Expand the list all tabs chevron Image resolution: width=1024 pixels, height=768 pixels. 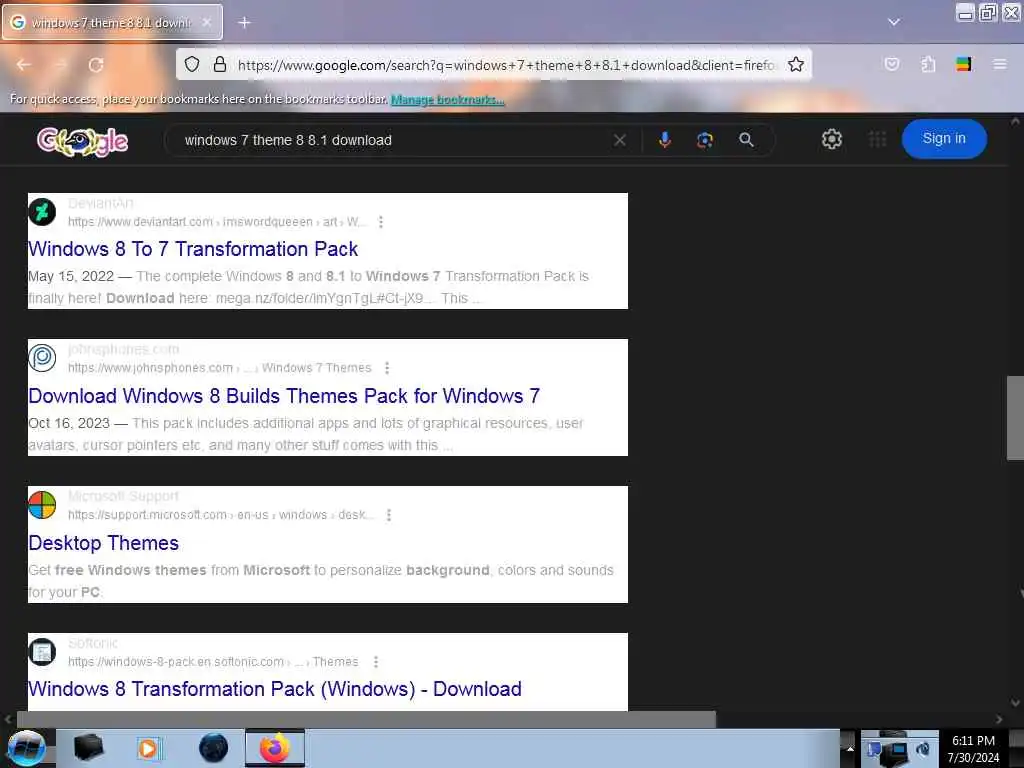893,22
